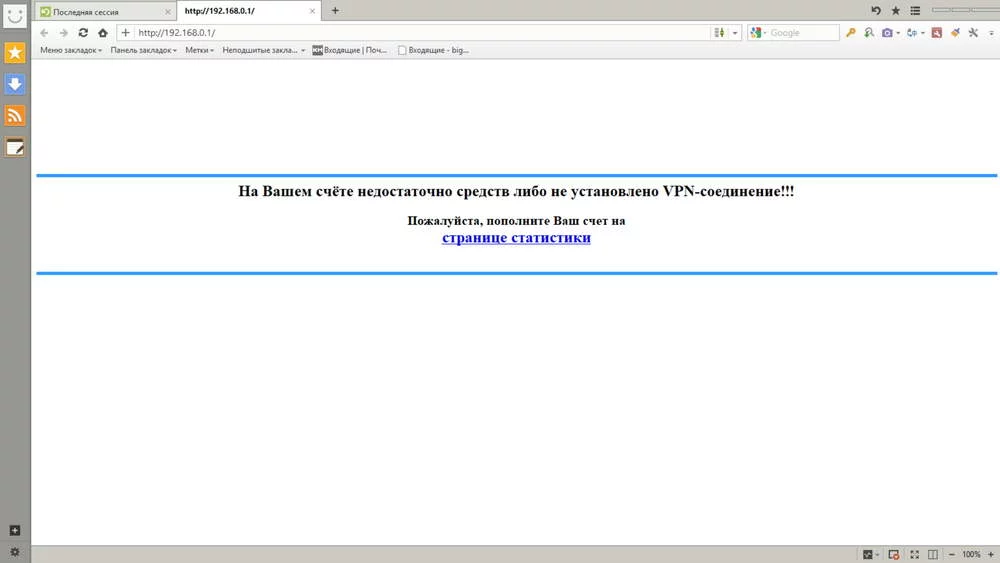
Task: Click the status bar window-mode icon
Action: (x=867, y=555)
